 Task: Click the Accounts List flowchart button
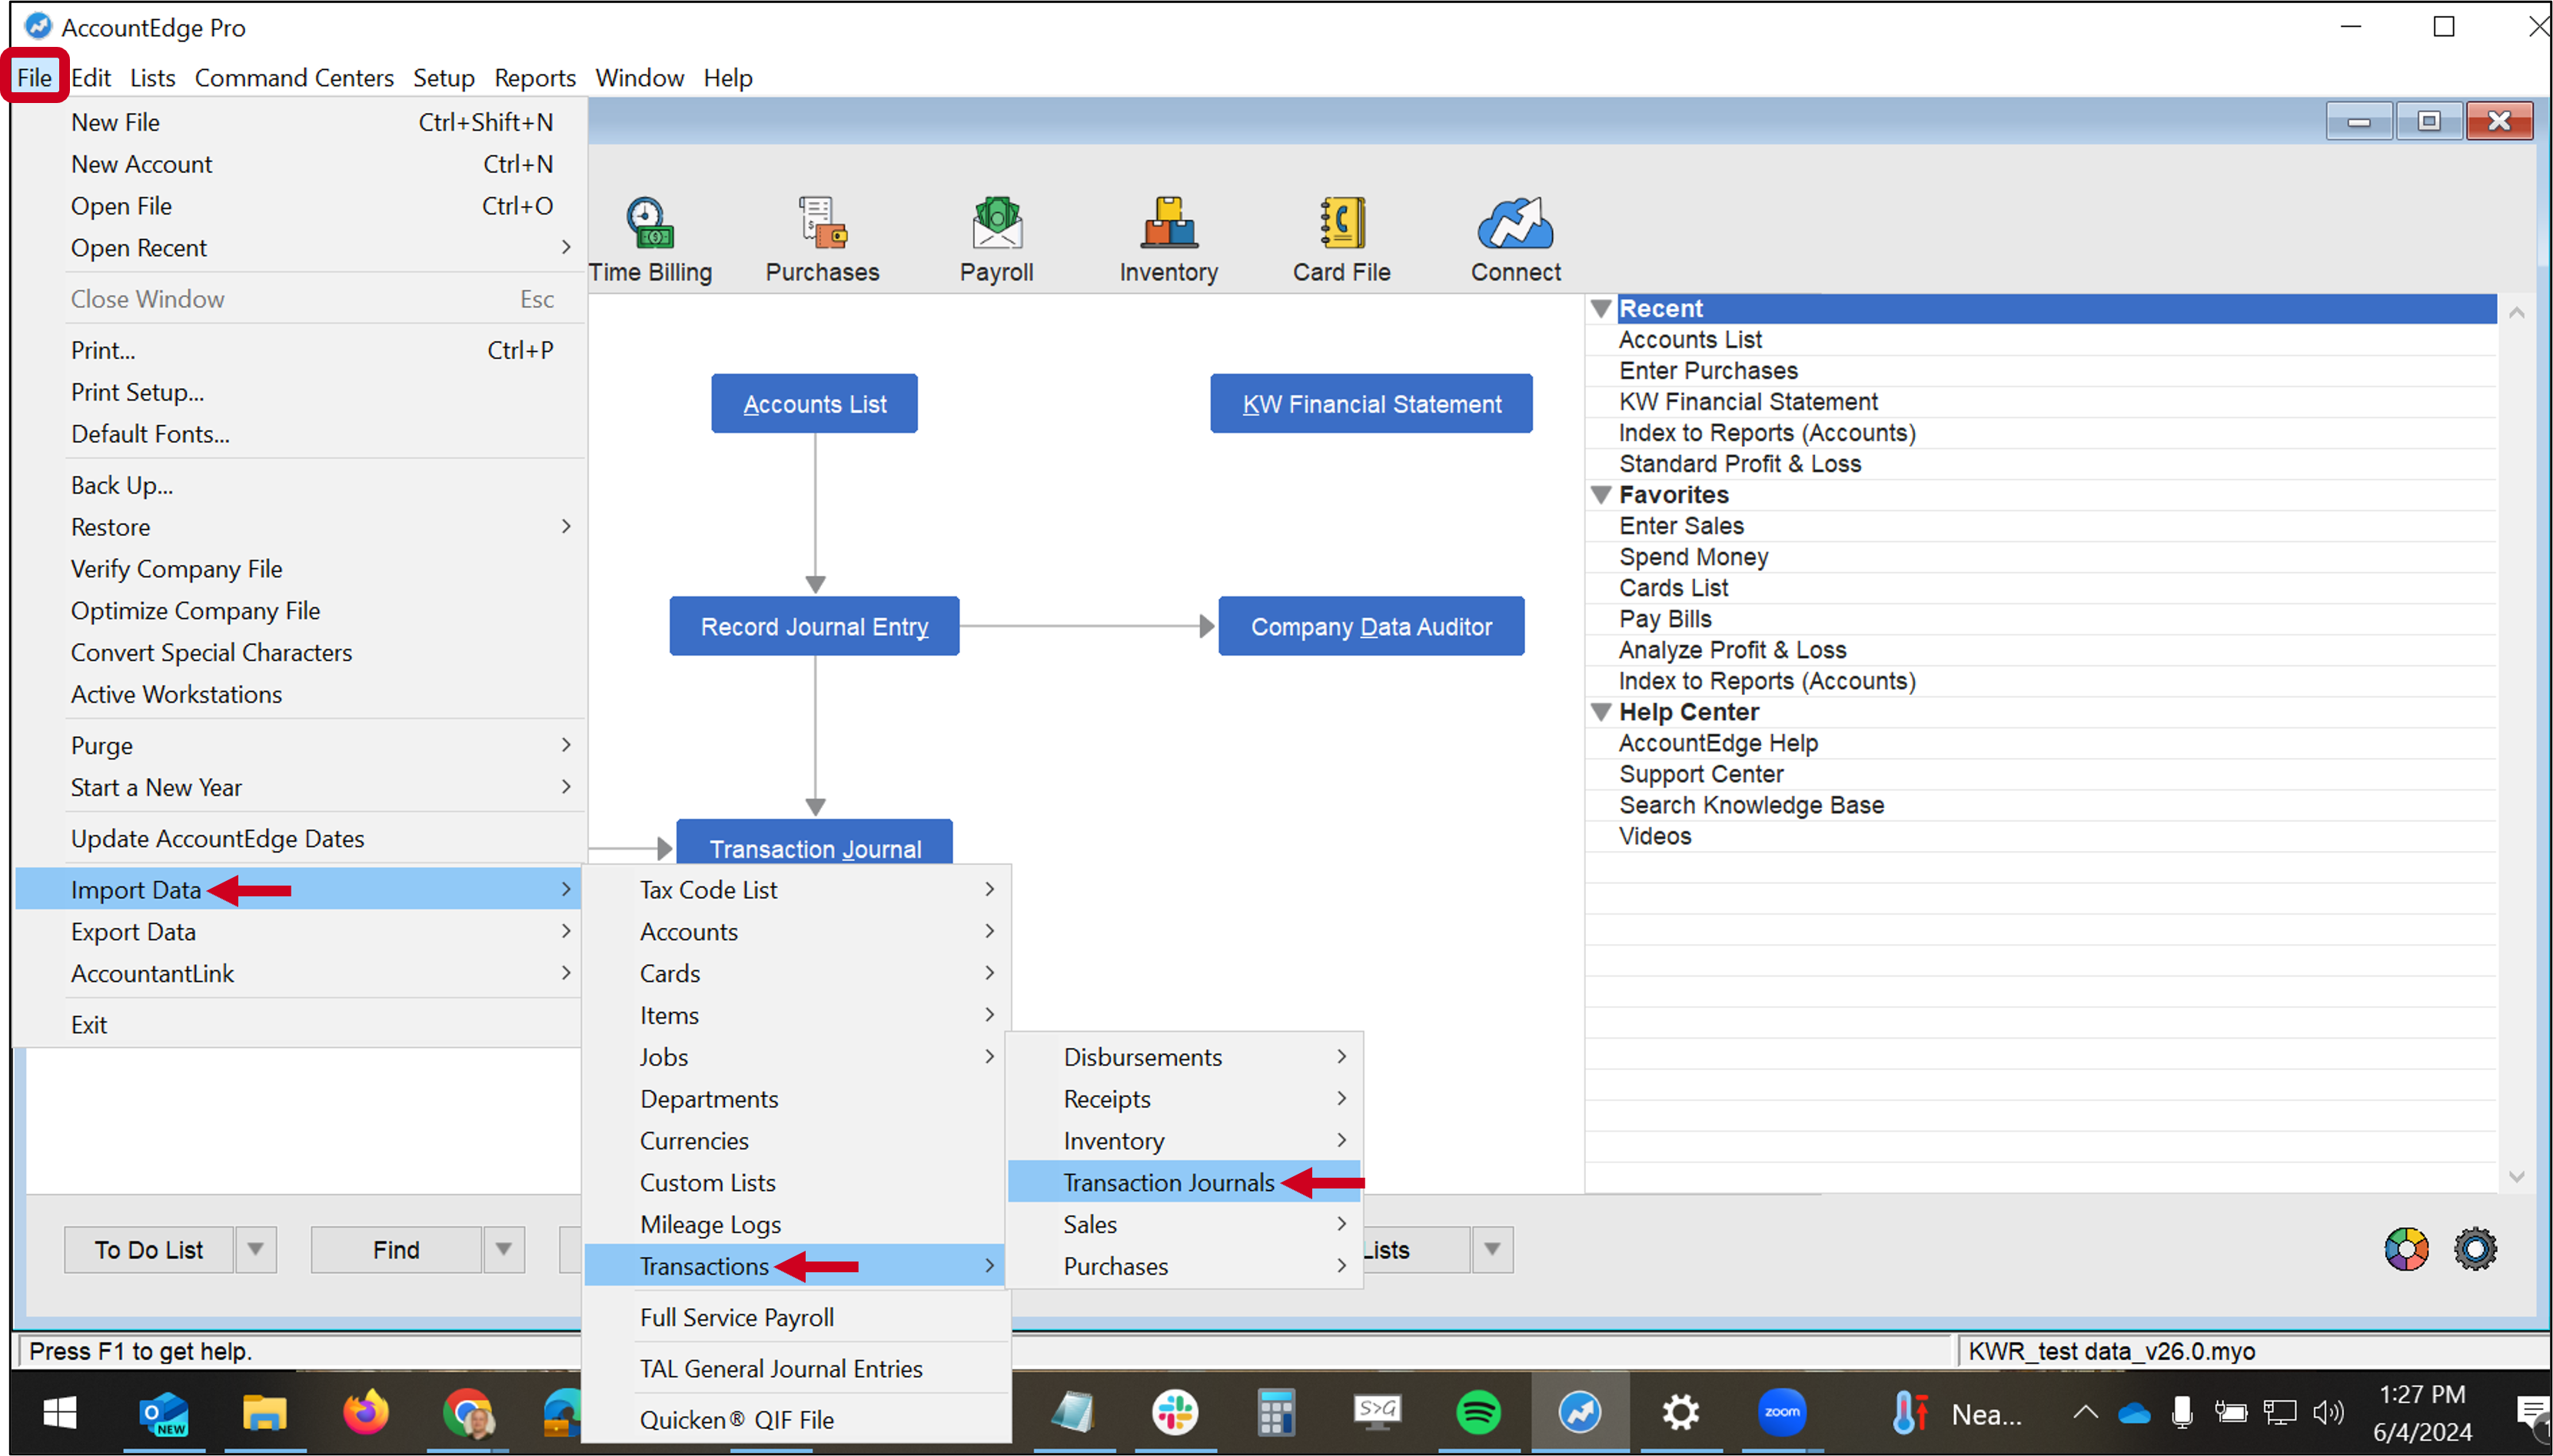[x=814, y=403]
